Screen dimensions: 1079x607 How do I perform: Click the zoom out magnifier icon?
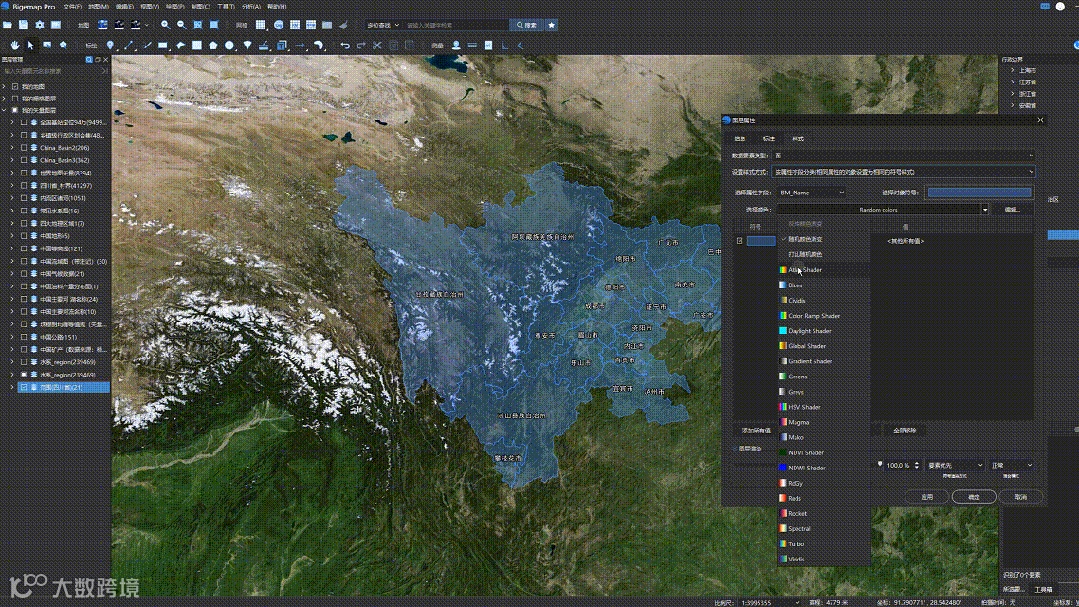pos(181,25)
